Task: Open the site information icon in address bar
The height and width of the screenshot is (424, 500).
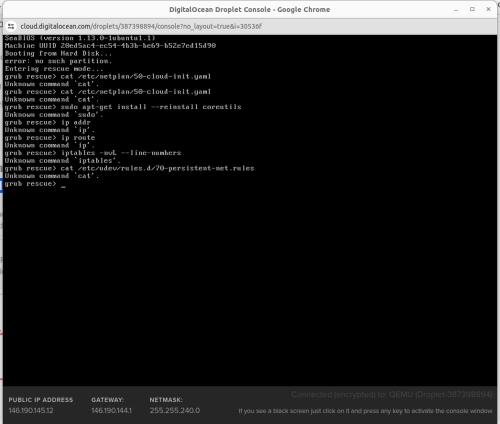Action: point(11,26)
